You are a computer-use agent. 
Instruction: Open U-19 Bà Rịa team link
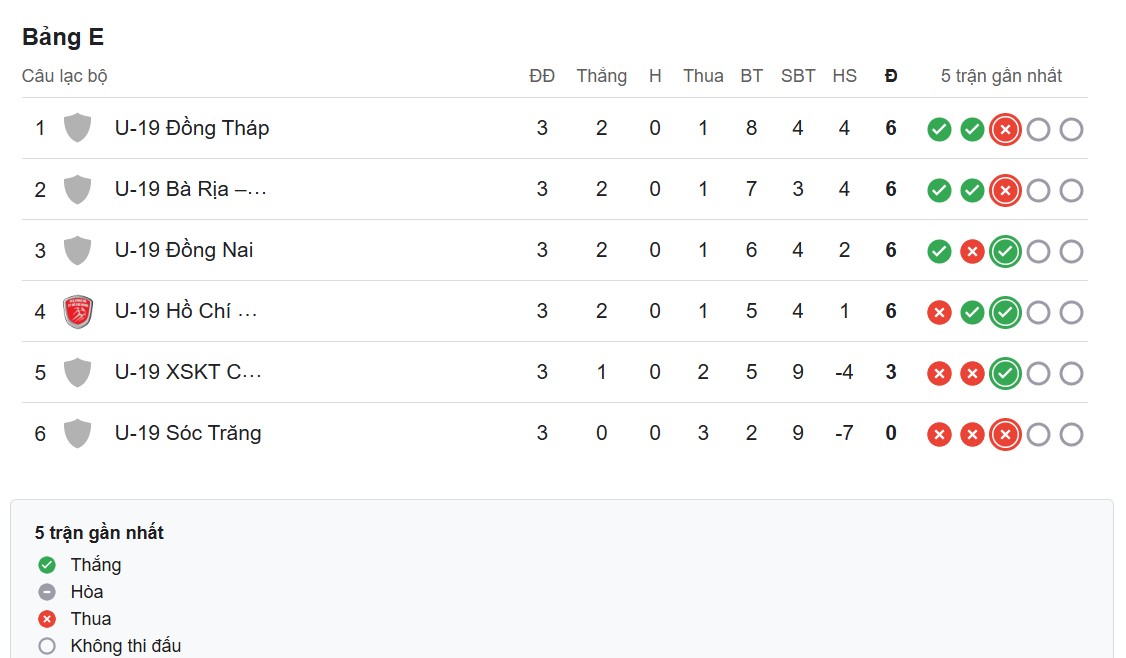190,189
